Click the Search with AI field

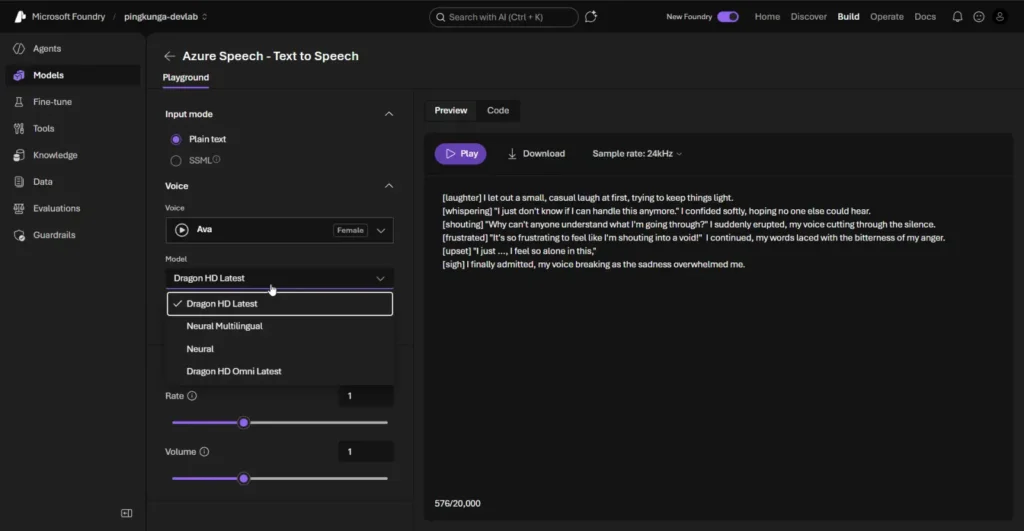click(x=504, y=17)
